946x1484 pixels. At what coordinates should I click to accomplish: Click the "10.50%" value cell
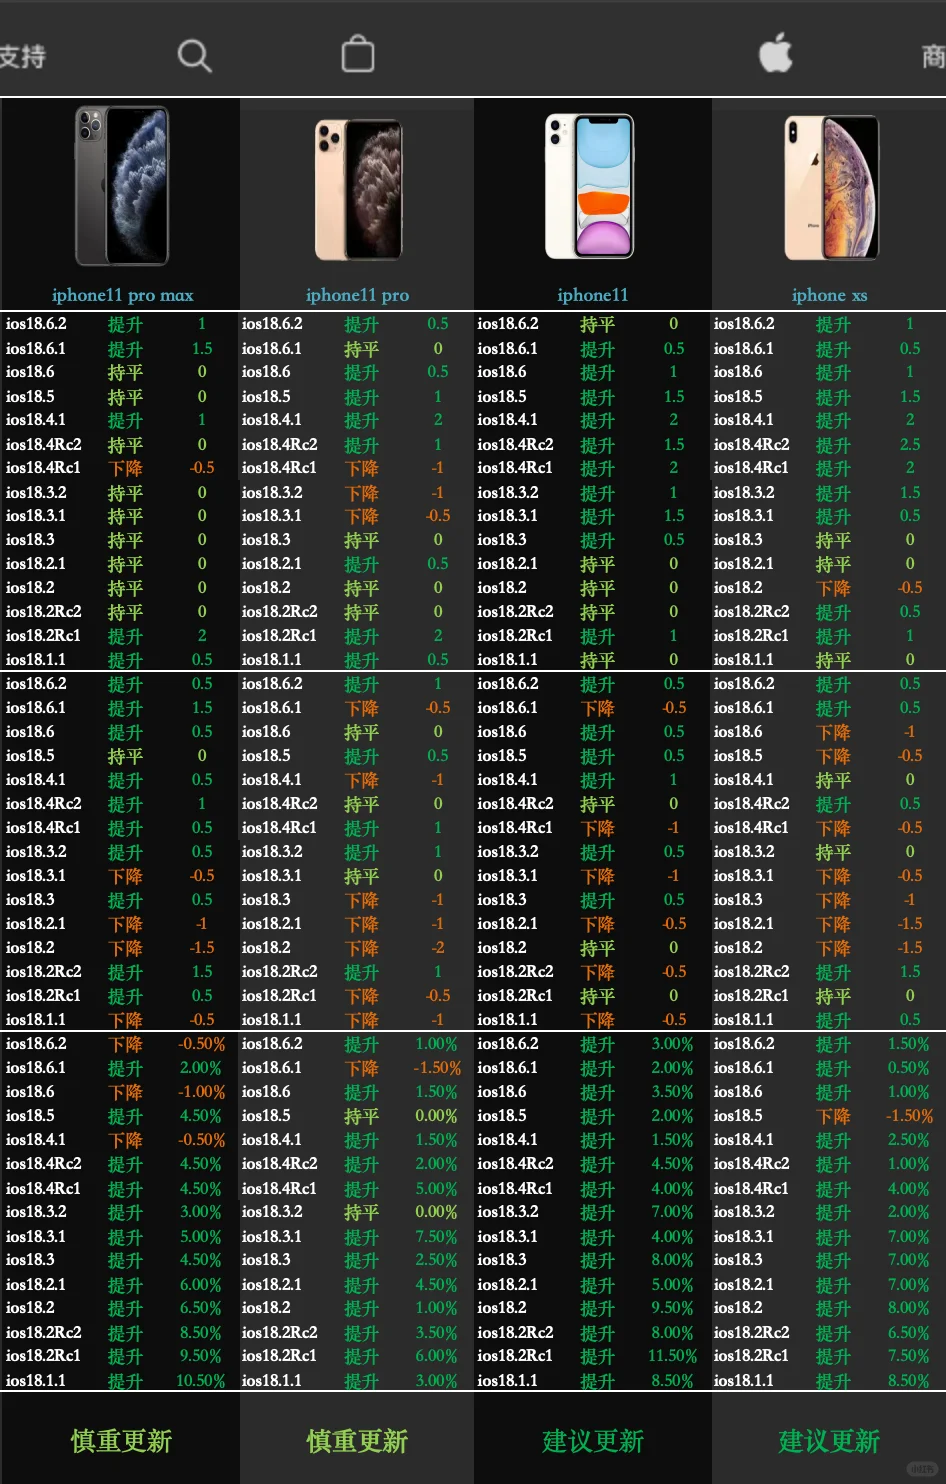click(201, 1380)
